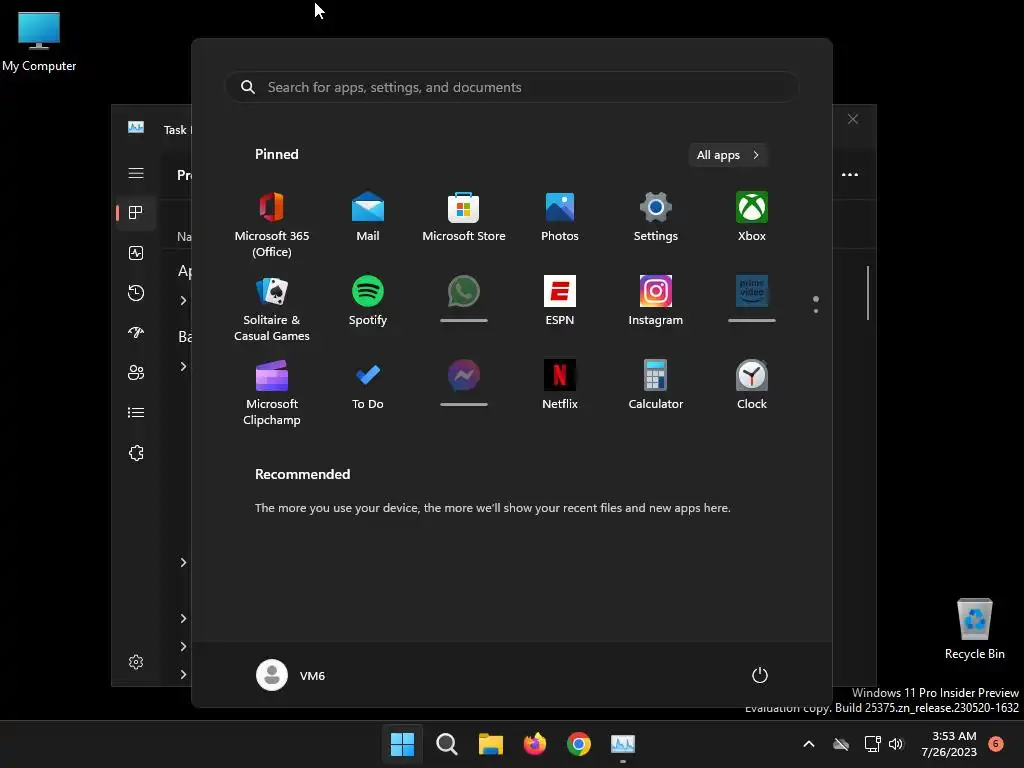Launch Spotify from Start menu

[368, 300]
